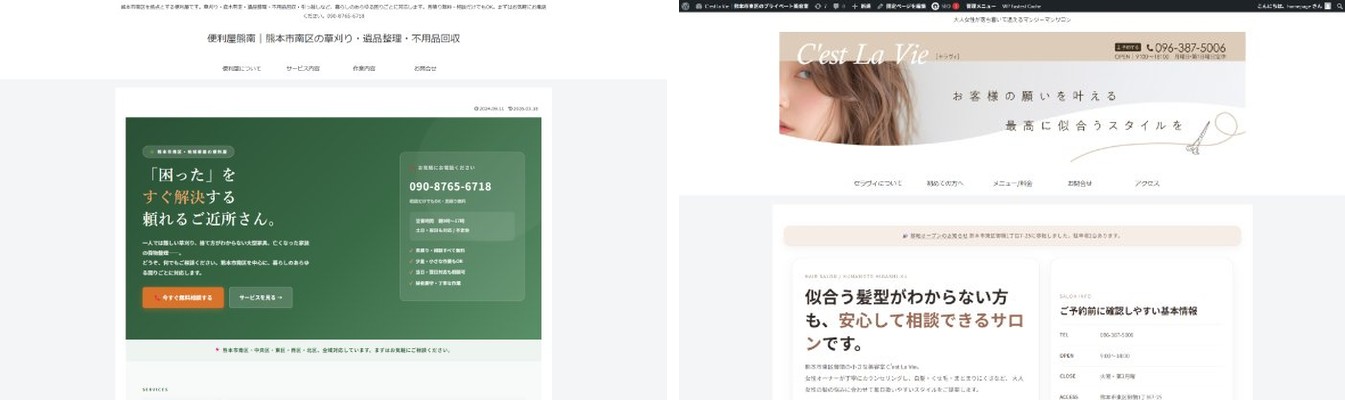1345x400 pixels.
Task: Click the pink relocation notice bar
Action: [x=1012, y=236]
